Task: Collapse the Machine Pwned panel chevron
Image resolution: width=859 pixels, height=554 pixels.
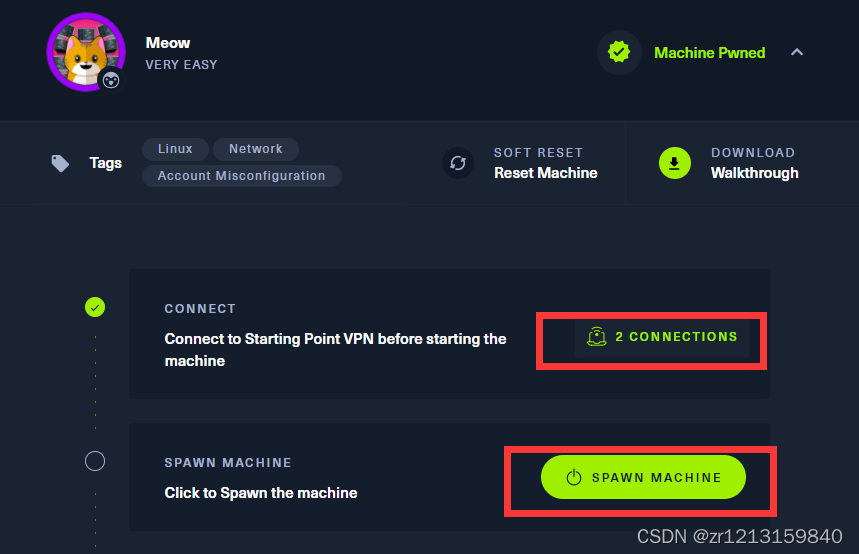Action: [797, 52]
